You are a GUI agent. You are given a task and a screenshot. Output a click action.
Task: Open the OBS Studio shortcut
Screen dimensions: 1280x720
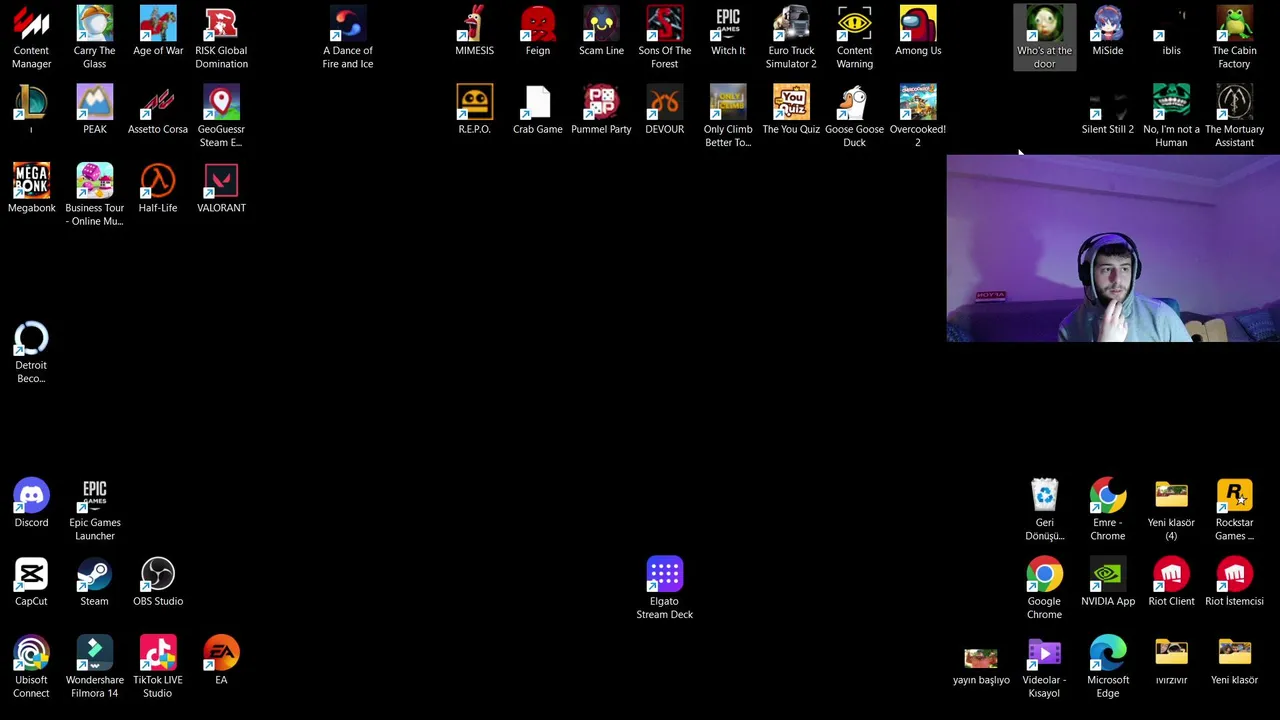coord(158,582)
